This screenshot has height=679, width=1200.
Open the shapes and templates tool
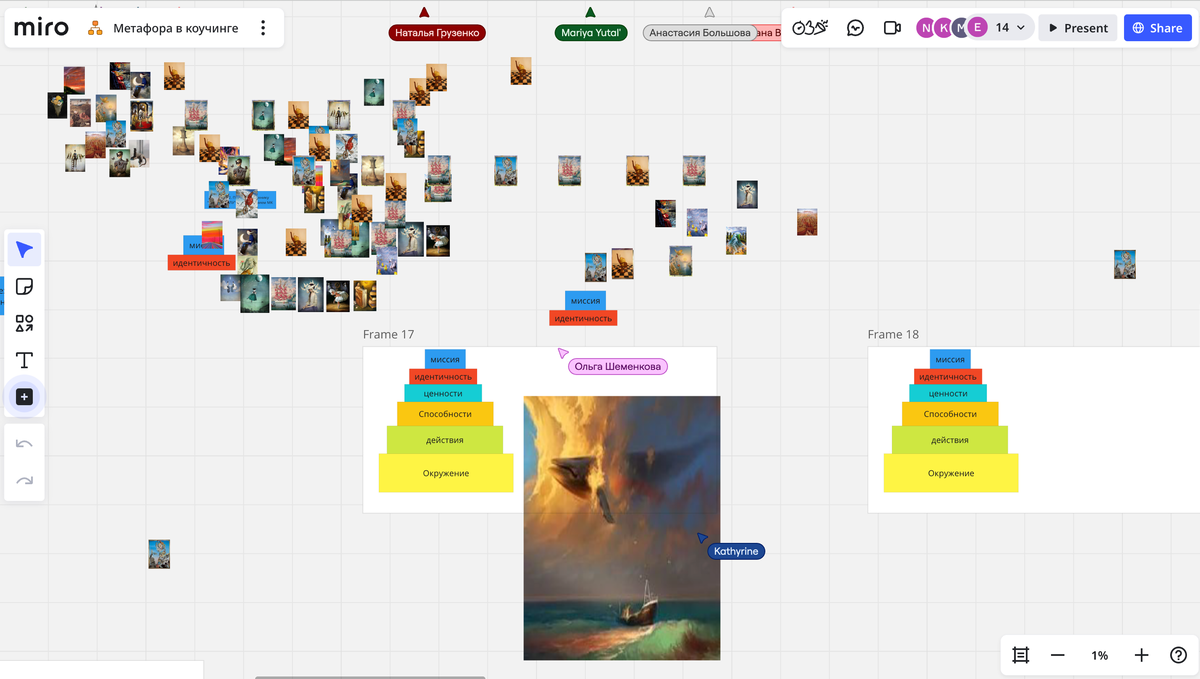pyautogui.click(x=25, y=323)
